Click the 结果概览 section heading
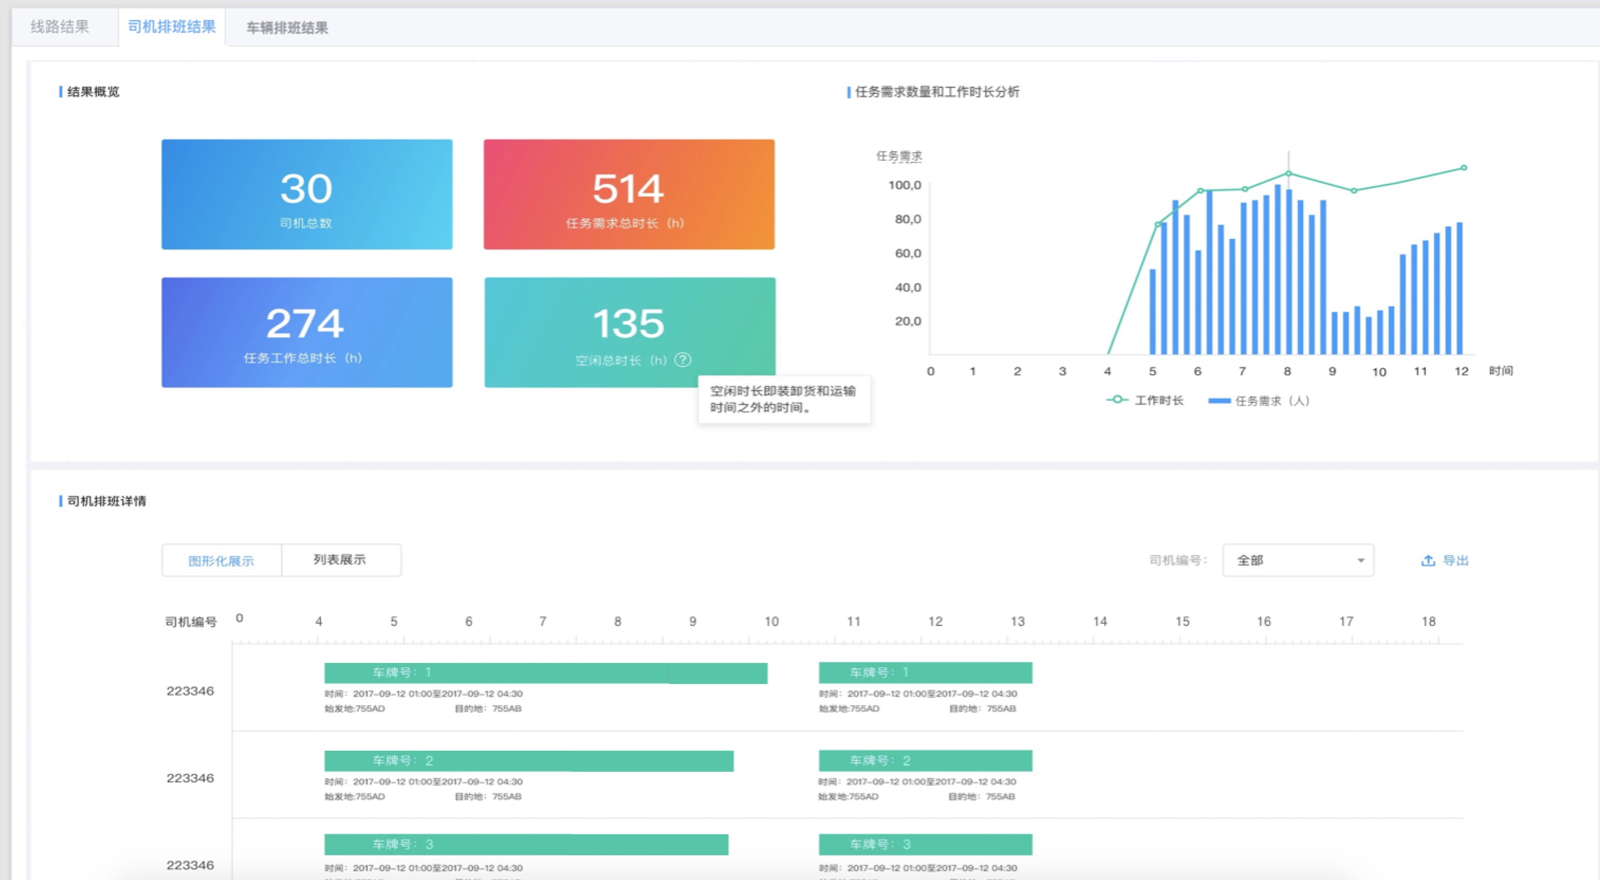Screen dimensions: 1600x880 pyautogui.click(x=93, y=92)
